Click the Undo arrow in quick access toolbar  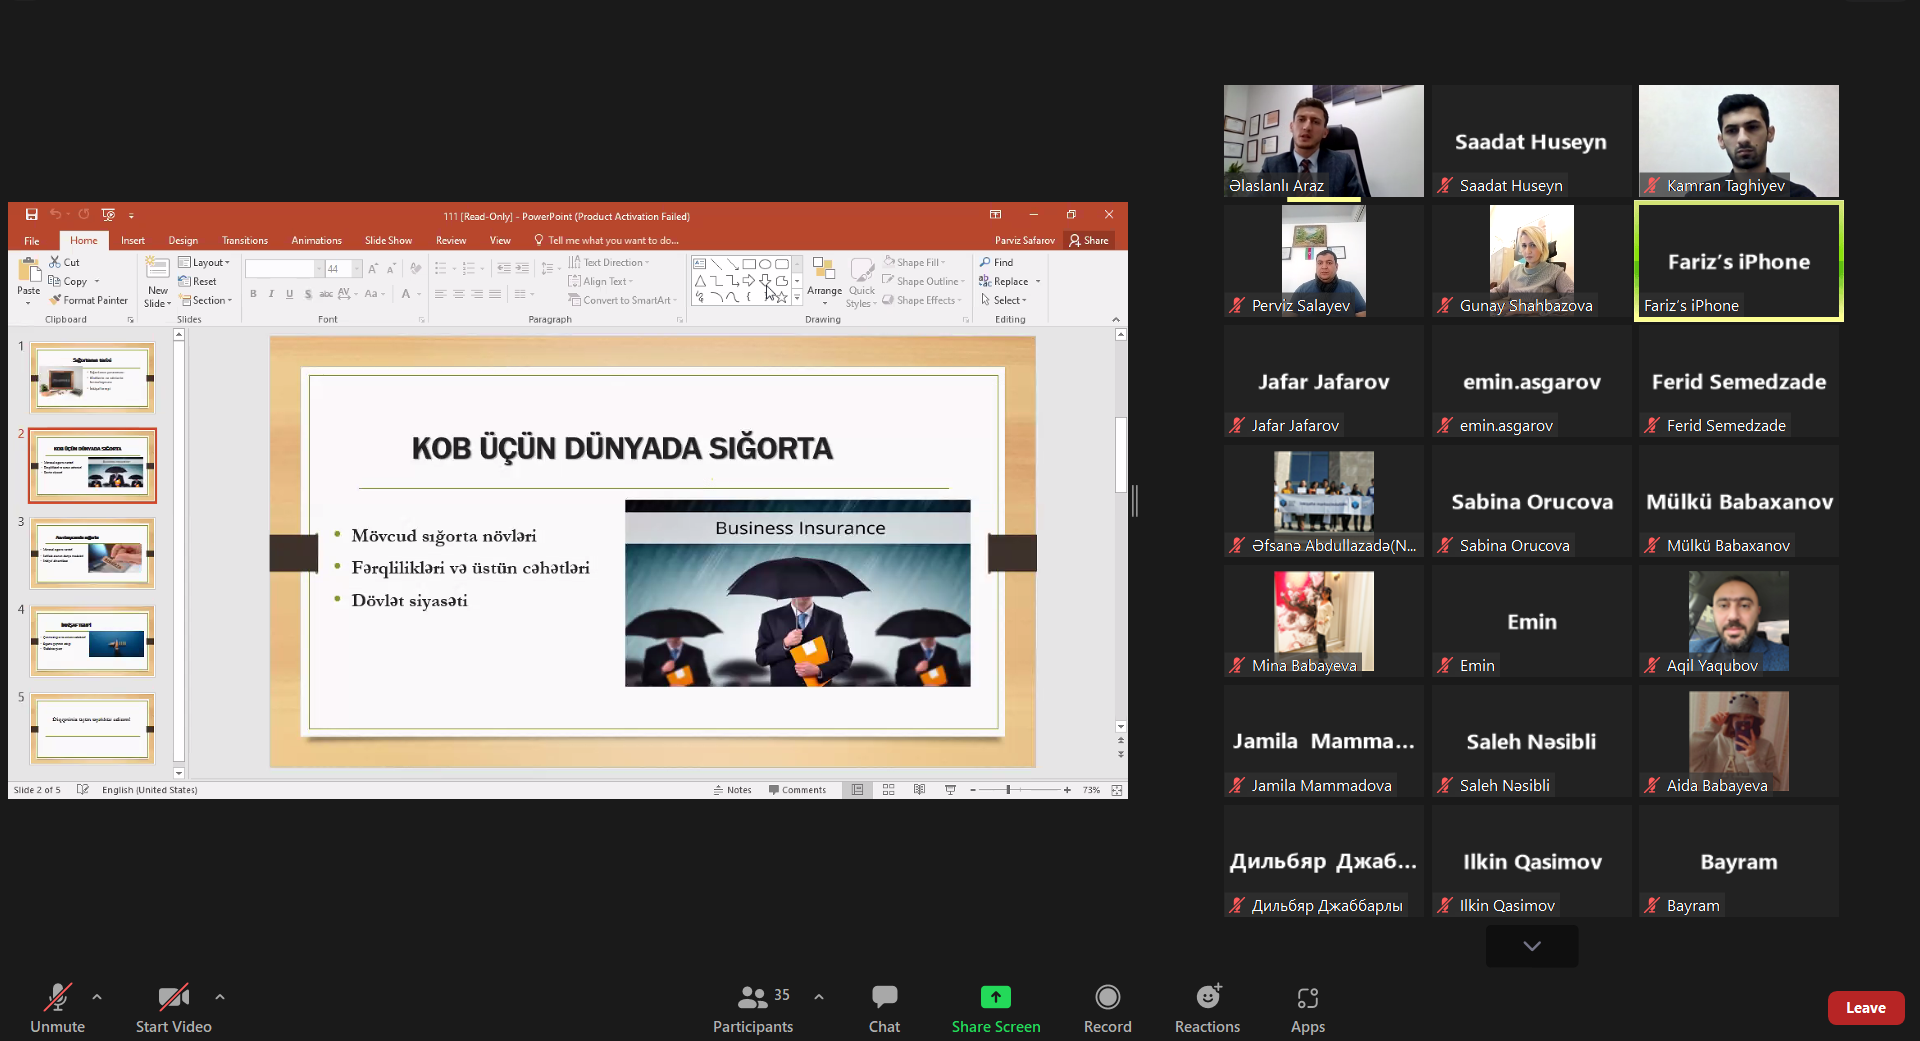point(55,215)
